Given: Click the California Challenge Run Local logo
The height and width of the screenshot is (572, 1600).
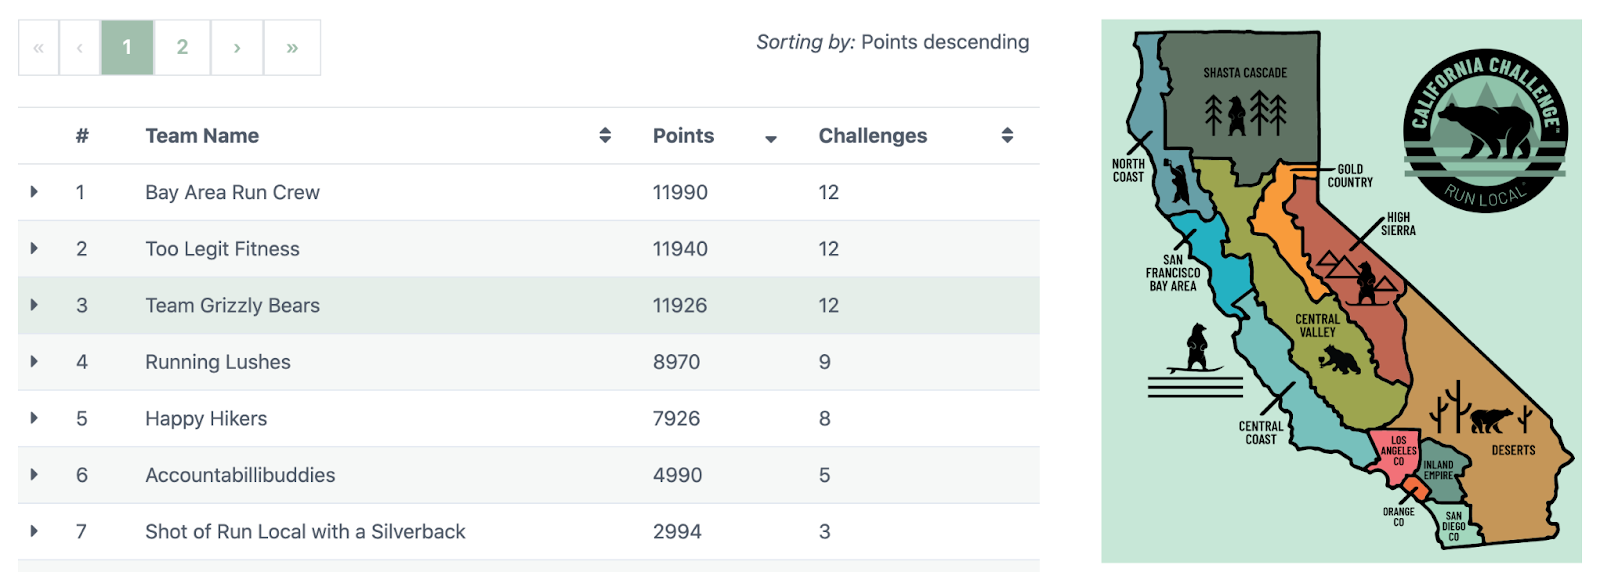Looking at the screenshot, I should tap(1485, 130).
